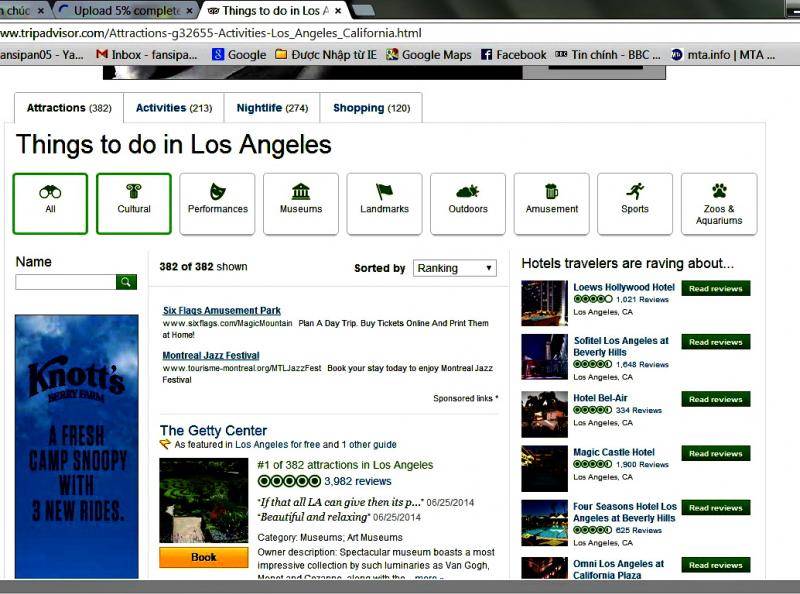The height and width of the screenshot is (594, 800).
Task: Open 1,021 Reviews link for Loews
Action: click(x=642, y=300)
